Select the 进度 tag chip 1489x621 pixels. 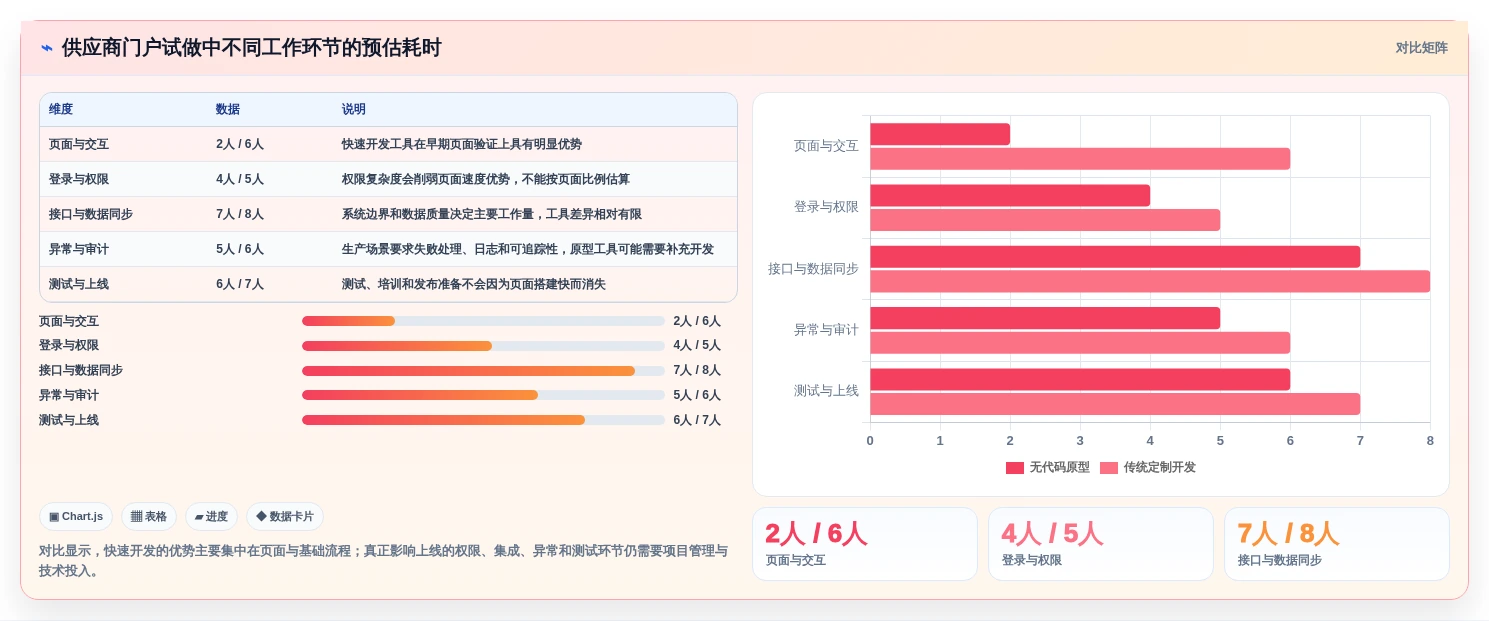click(x=211, y=517)
